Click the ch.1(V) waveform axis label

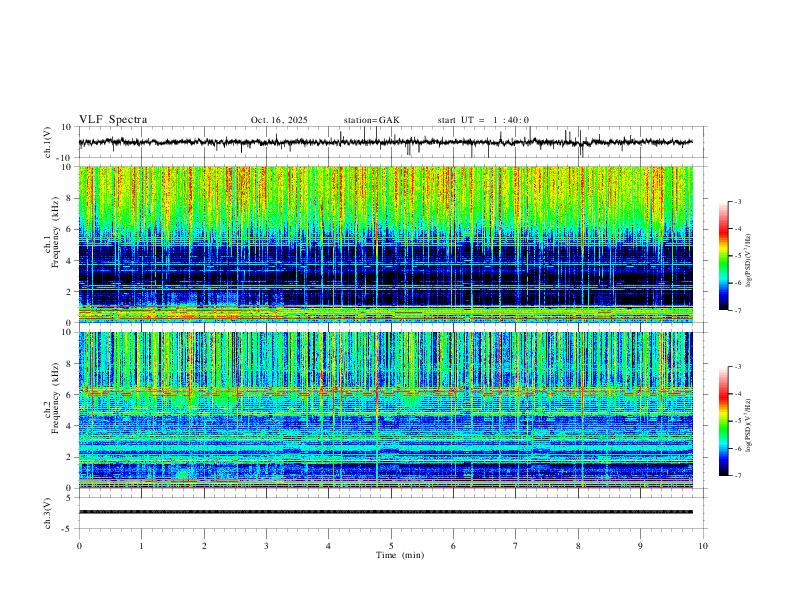click(x=48, y=142)
